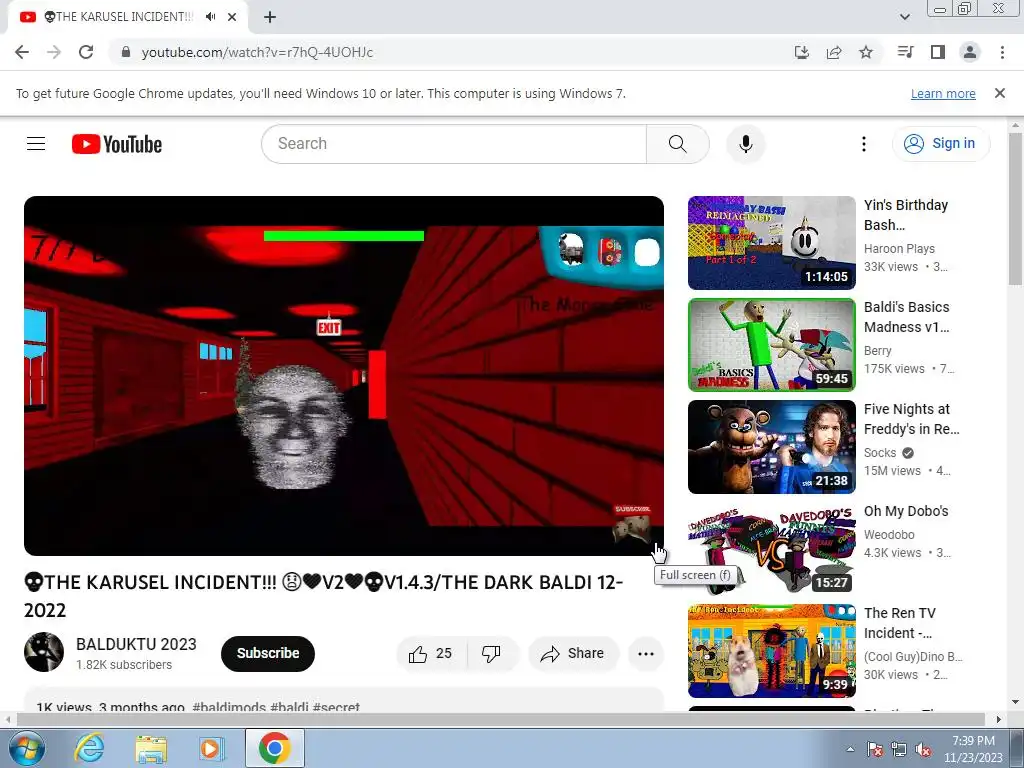This screenshot has width=1024, height=768.
Task: Open Windows Explorer from taskbar
Action: pos(151,748)
